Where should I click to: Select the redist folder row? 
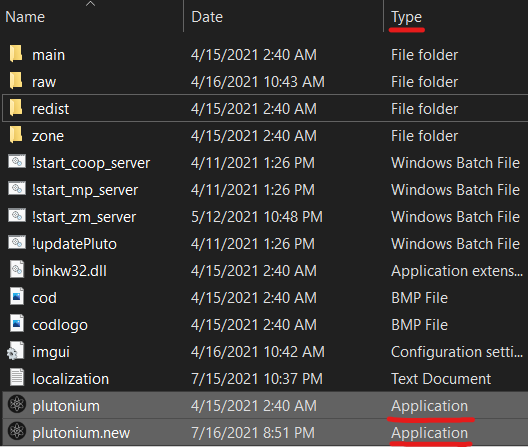265,108
